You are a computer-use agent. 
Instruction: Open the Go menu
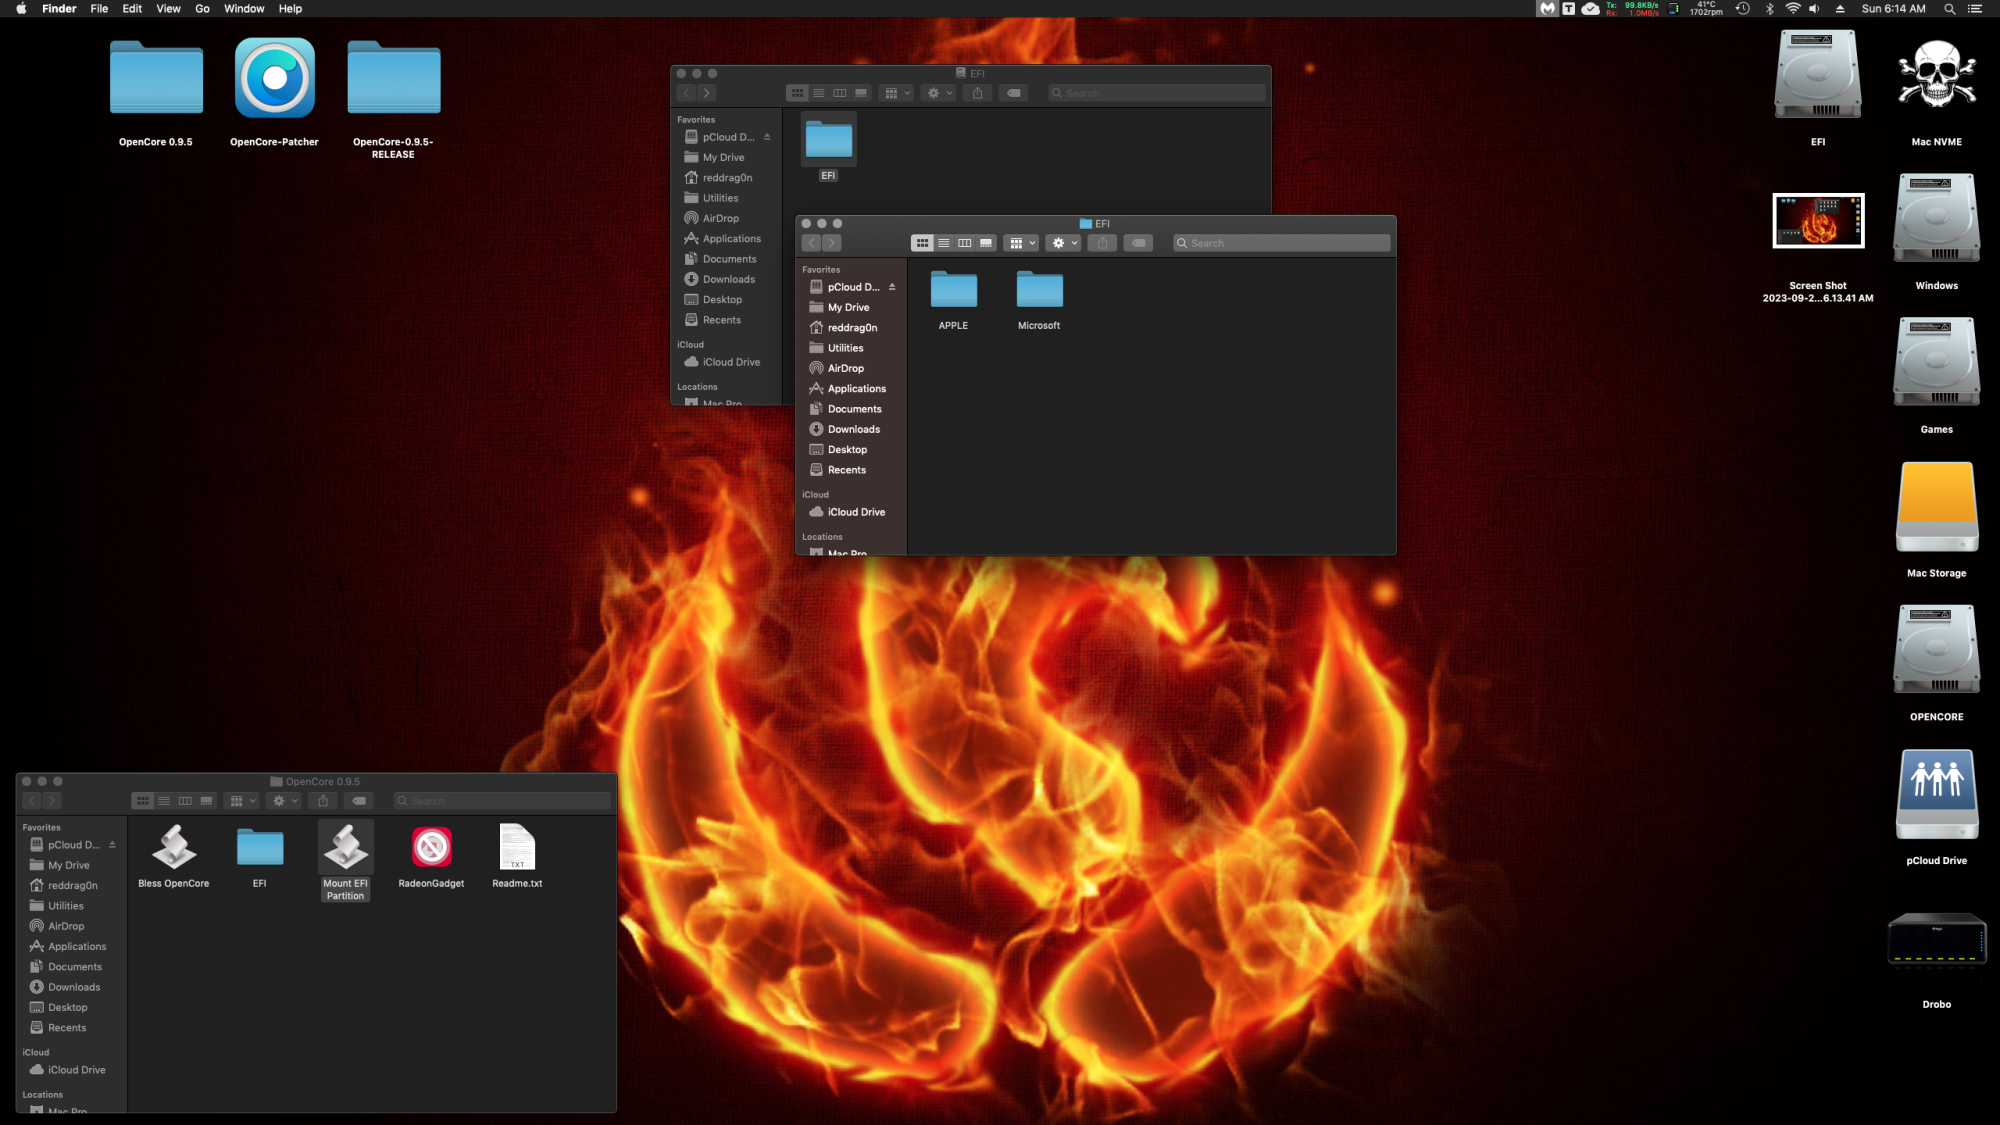click(202, 9)
